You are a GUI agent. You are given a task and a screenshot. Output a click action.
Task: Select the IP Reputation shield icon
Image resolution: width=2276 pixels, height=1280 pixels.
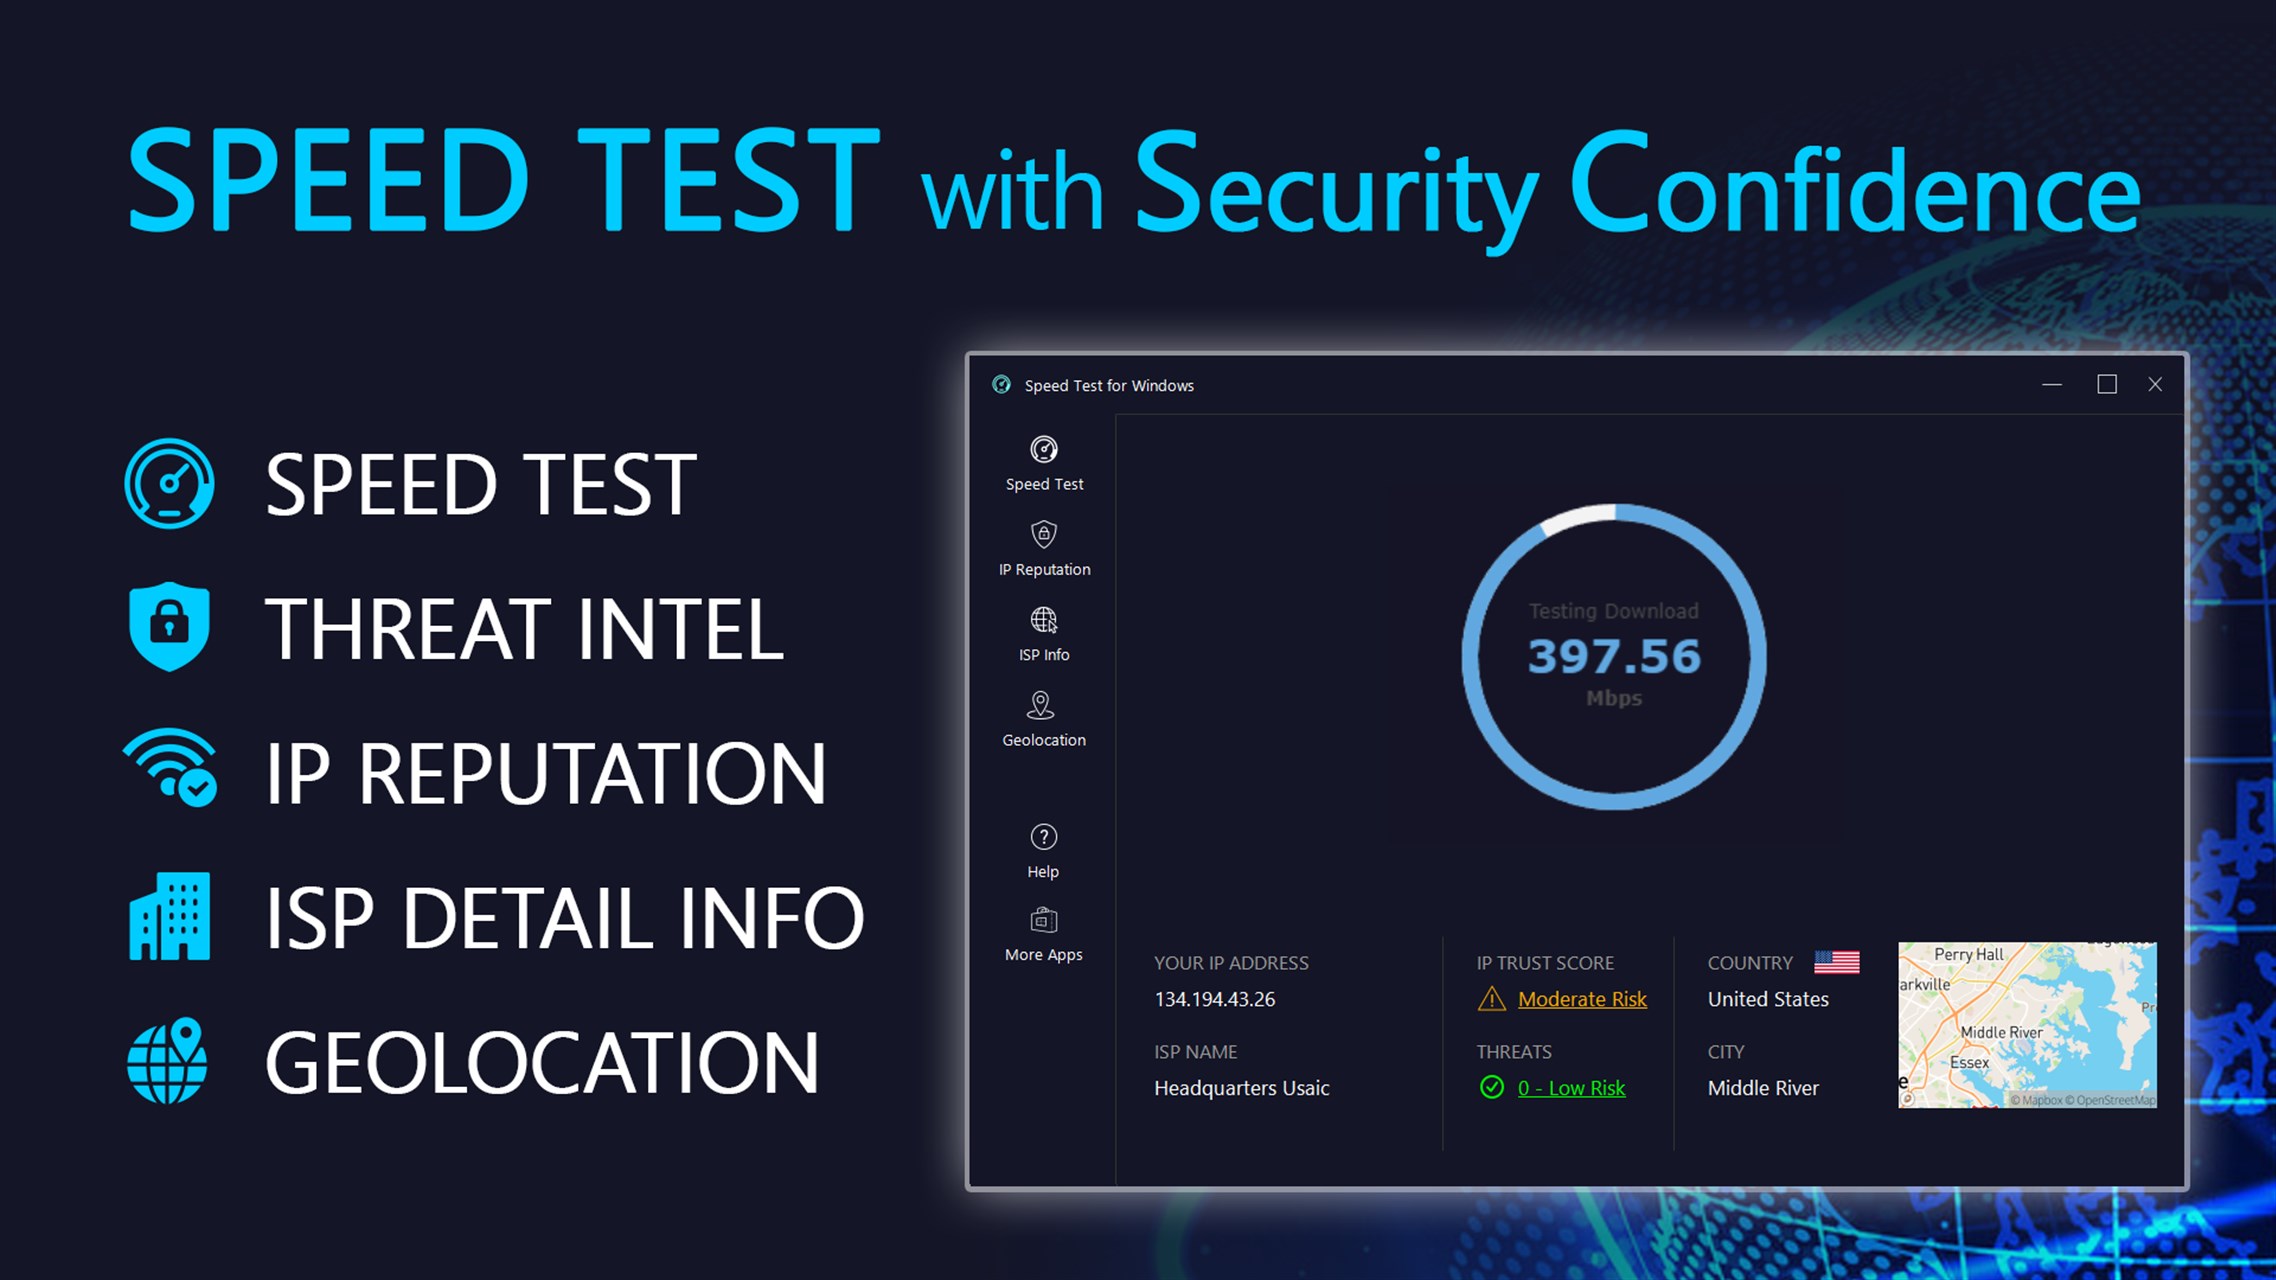pyautogui.click(x=1043, y=535)
